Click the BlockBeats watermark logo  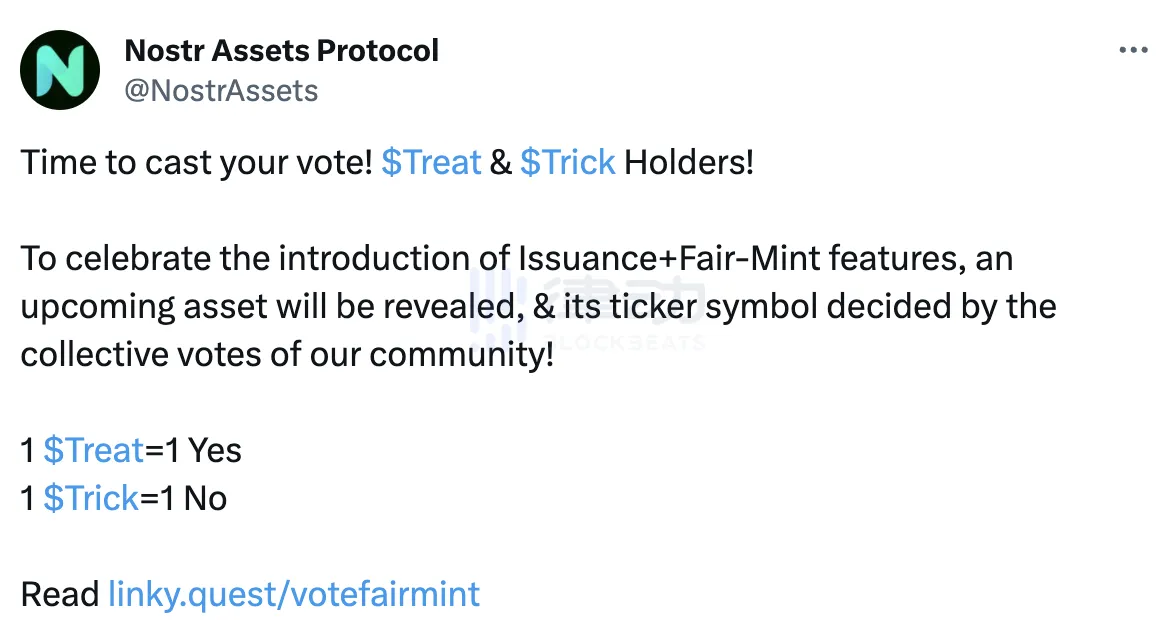tap(587, 311)
